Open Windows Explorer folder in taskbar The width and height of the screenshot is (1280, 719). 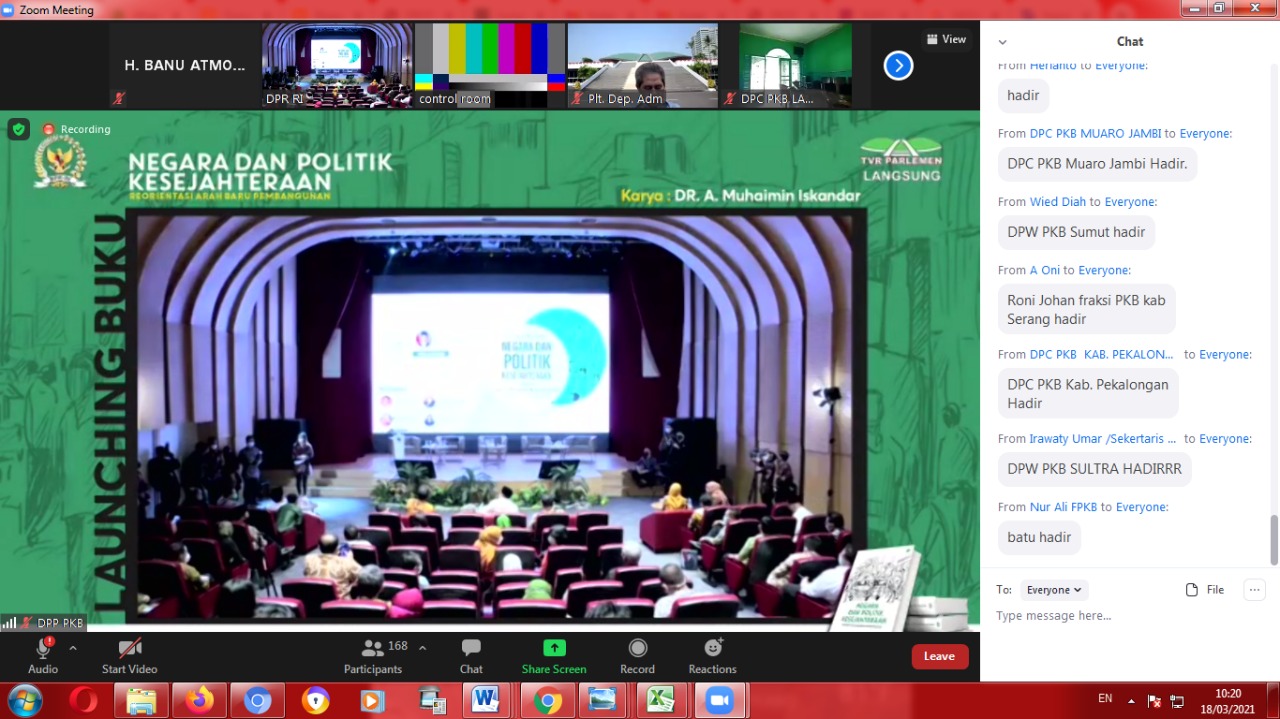[x=141, y=700]
